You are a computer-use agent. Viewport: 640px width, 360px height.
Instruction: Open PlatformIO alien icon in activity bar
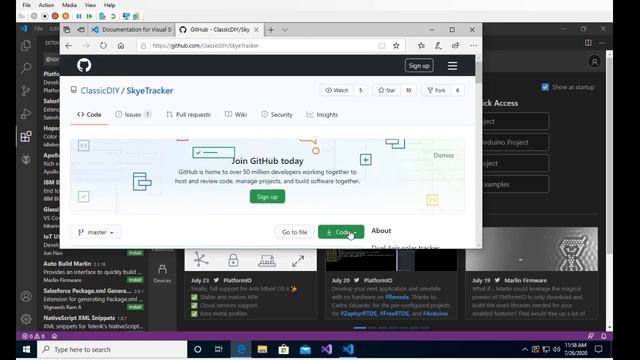point(26,159)
